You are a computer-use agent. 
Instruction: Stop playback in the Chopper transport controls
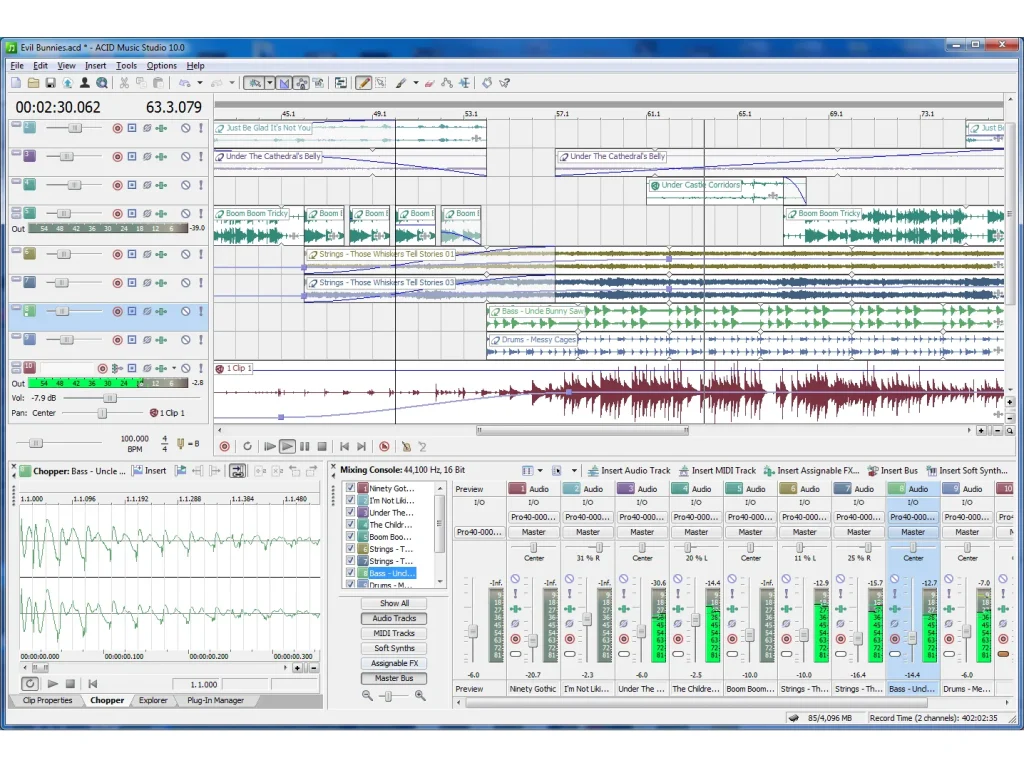71,684
